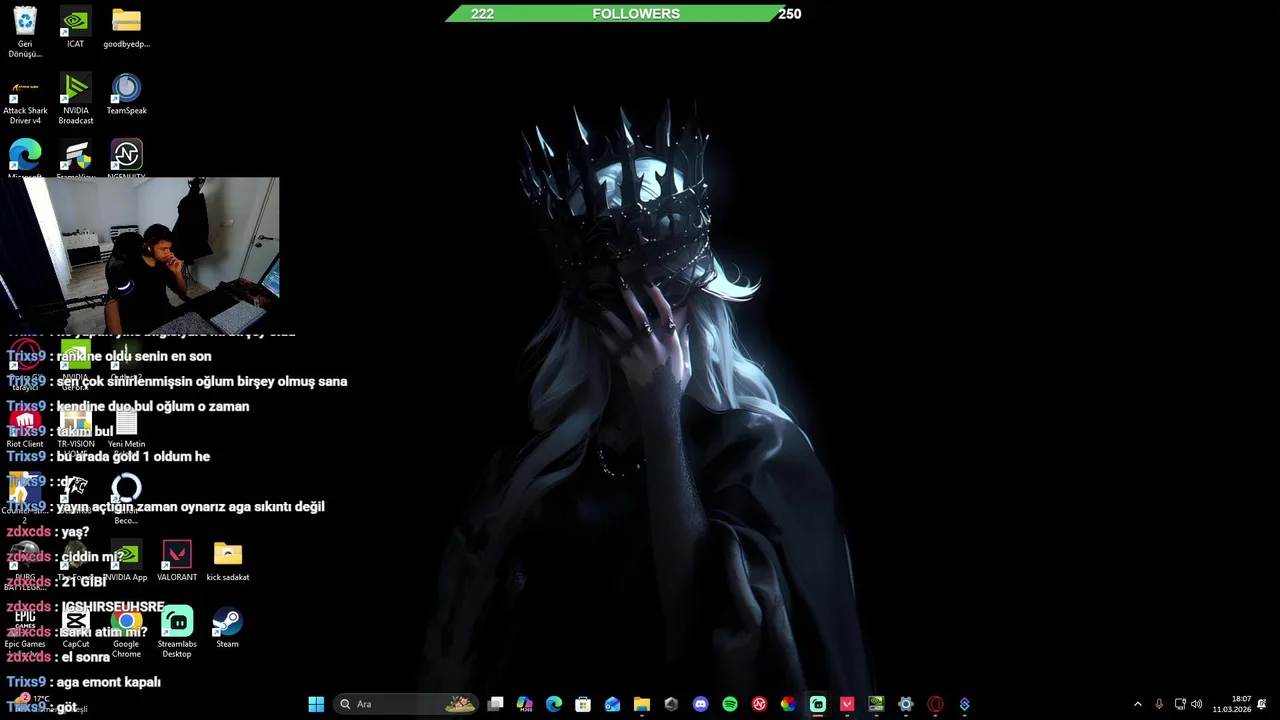Launch NVIDIA App desktop shortcut

click(x=126, y=562)
